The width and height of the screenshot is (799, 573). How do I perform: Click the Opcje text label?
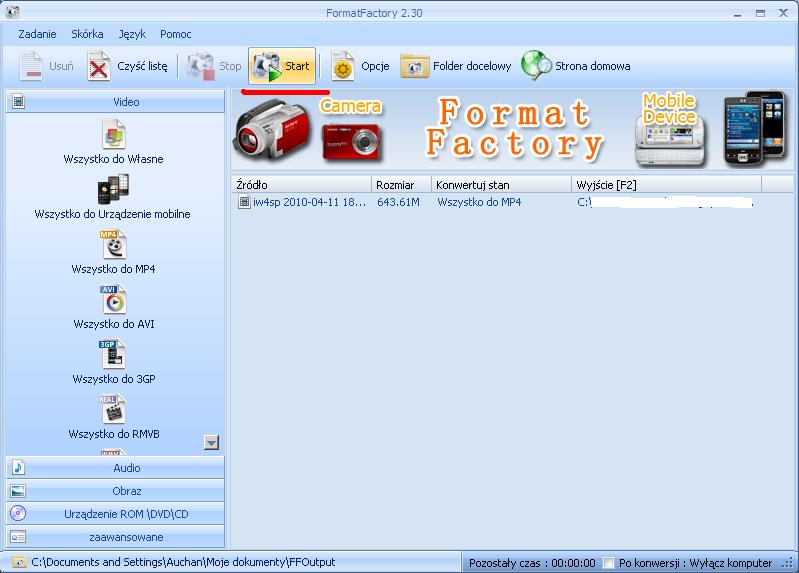click(375, 66)
